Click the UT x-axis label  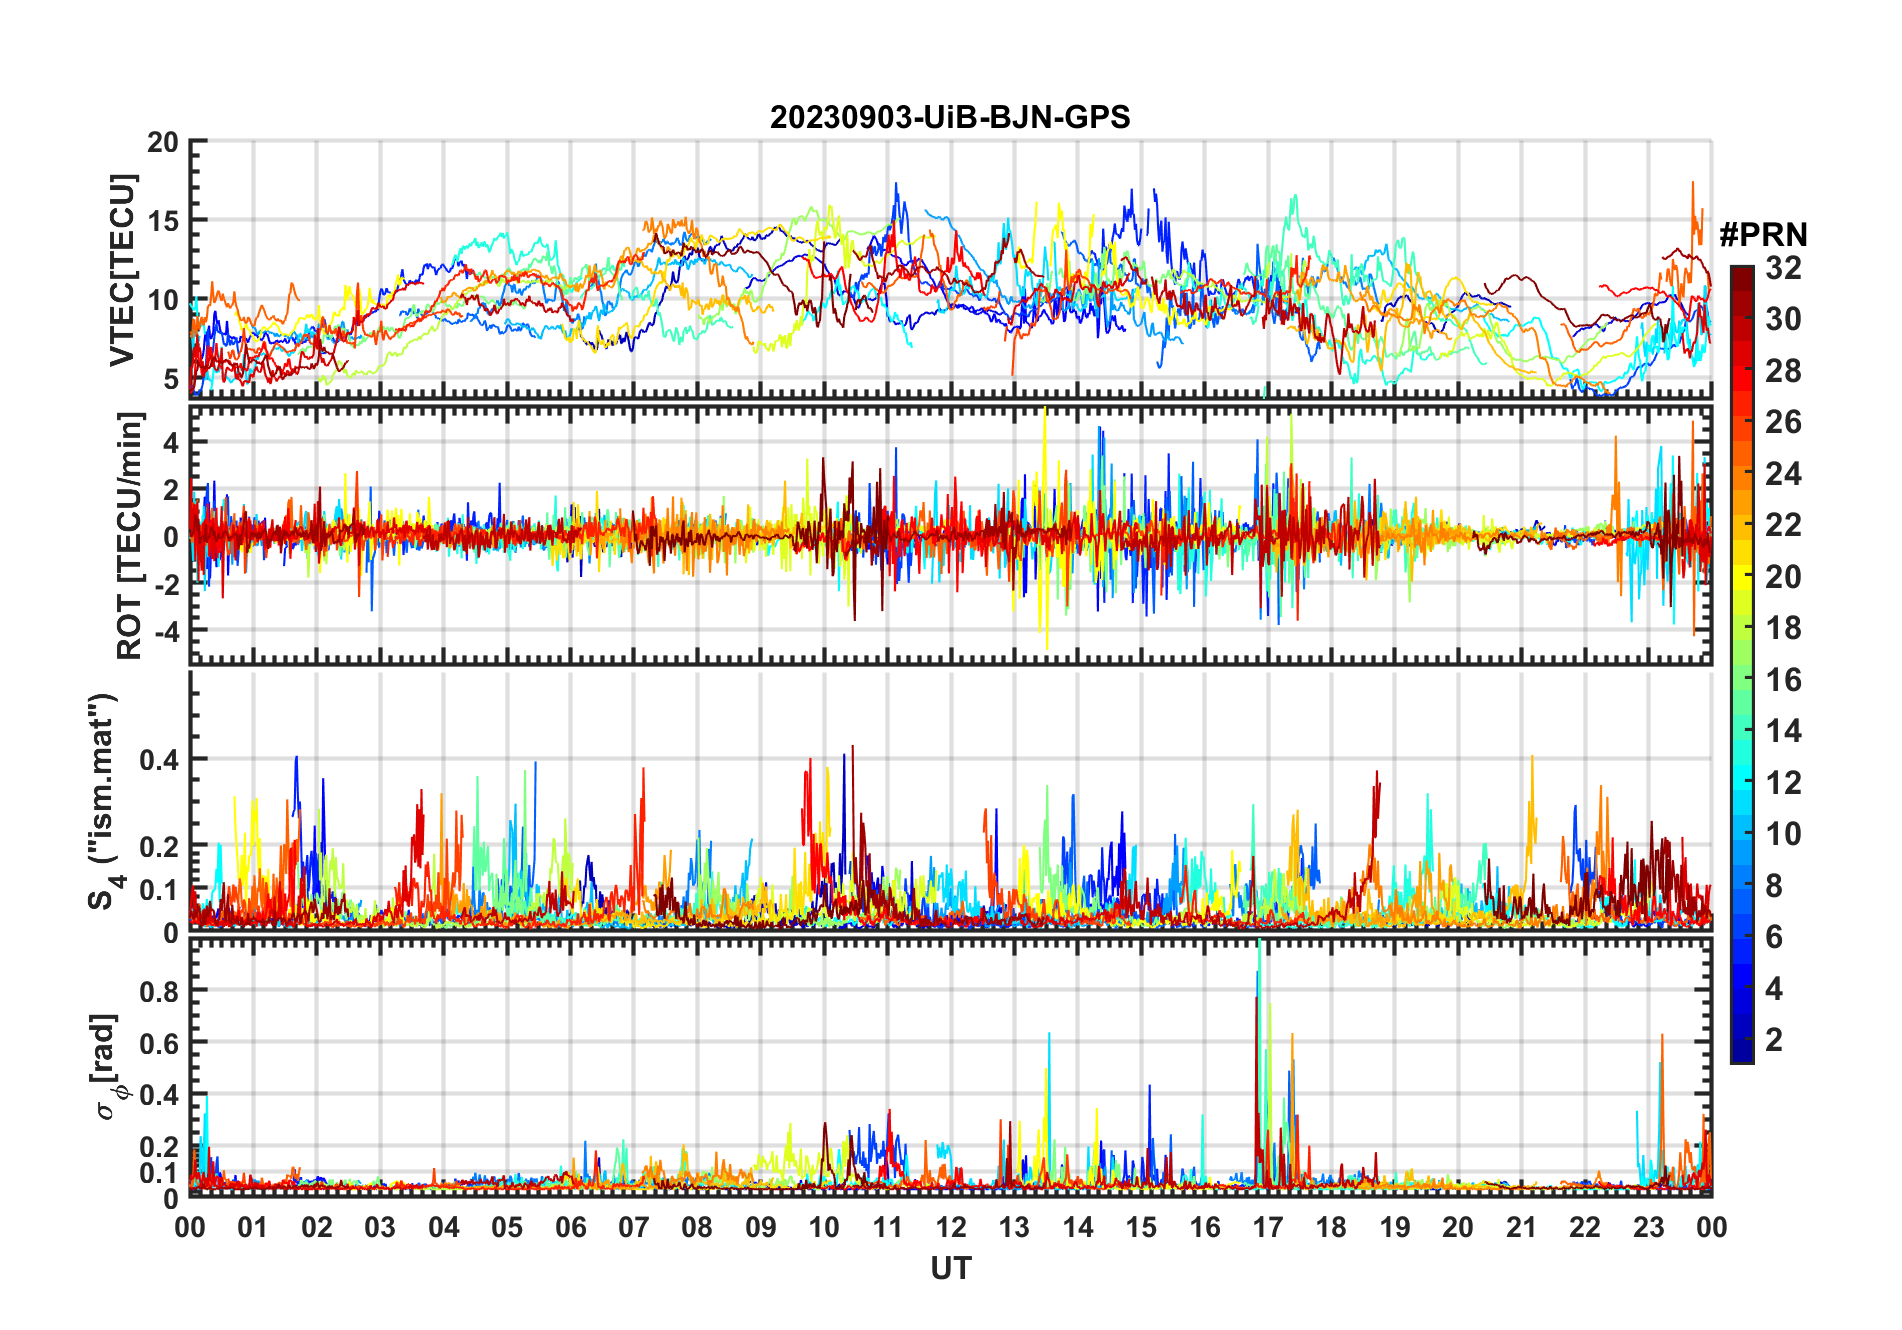click(x=950, y=1269)
